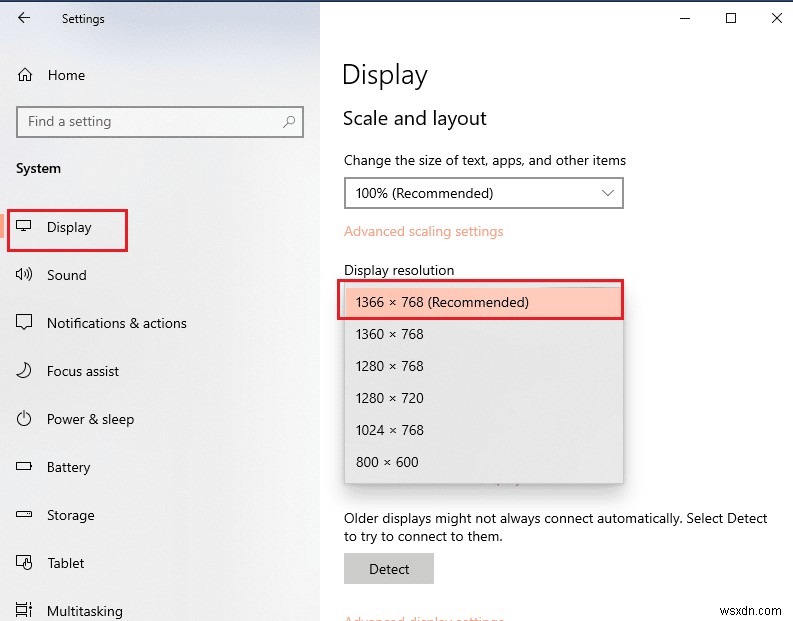Open Multitasking settings page
This screenshot has height=621, width=793.
[84, 610]
